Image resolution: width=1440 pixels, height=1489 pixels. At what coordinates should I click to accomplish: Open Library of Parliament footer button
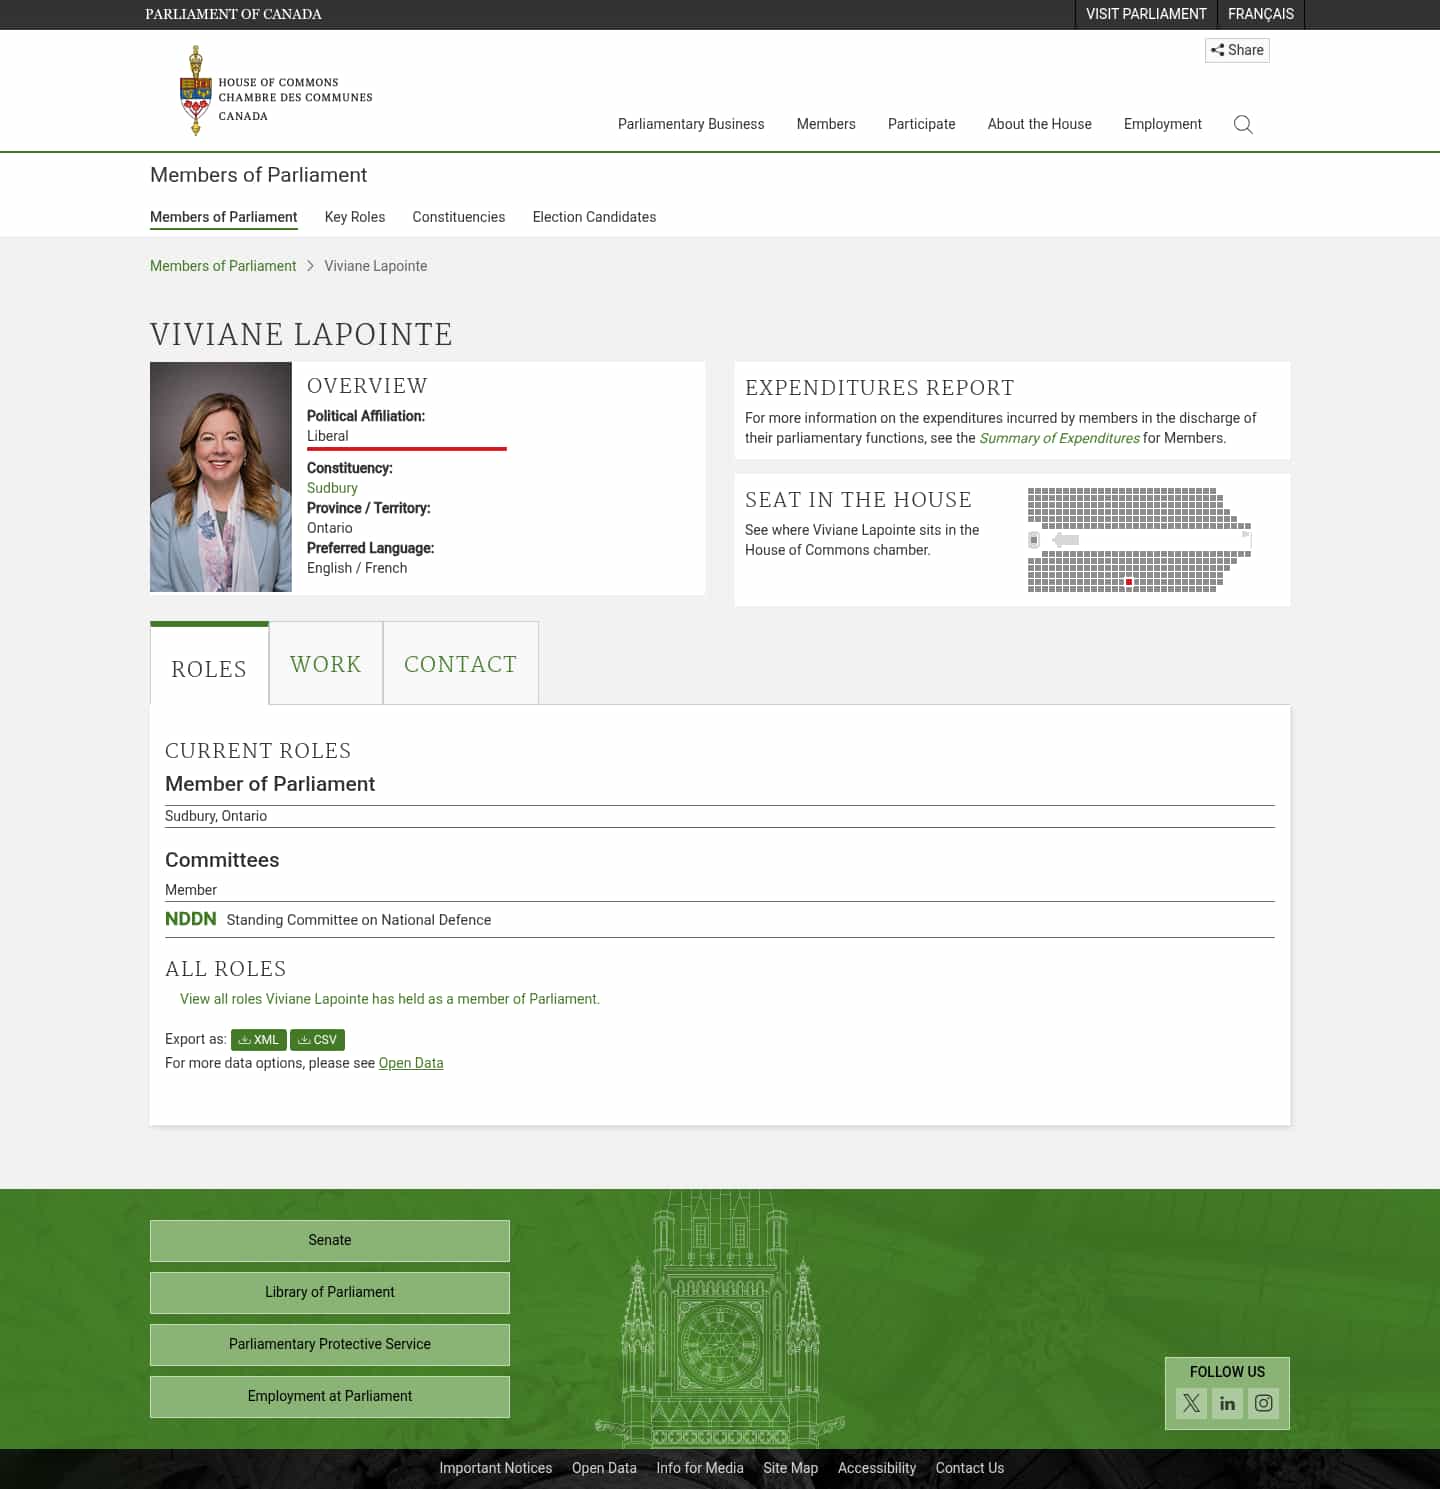tap(330, 1293)
